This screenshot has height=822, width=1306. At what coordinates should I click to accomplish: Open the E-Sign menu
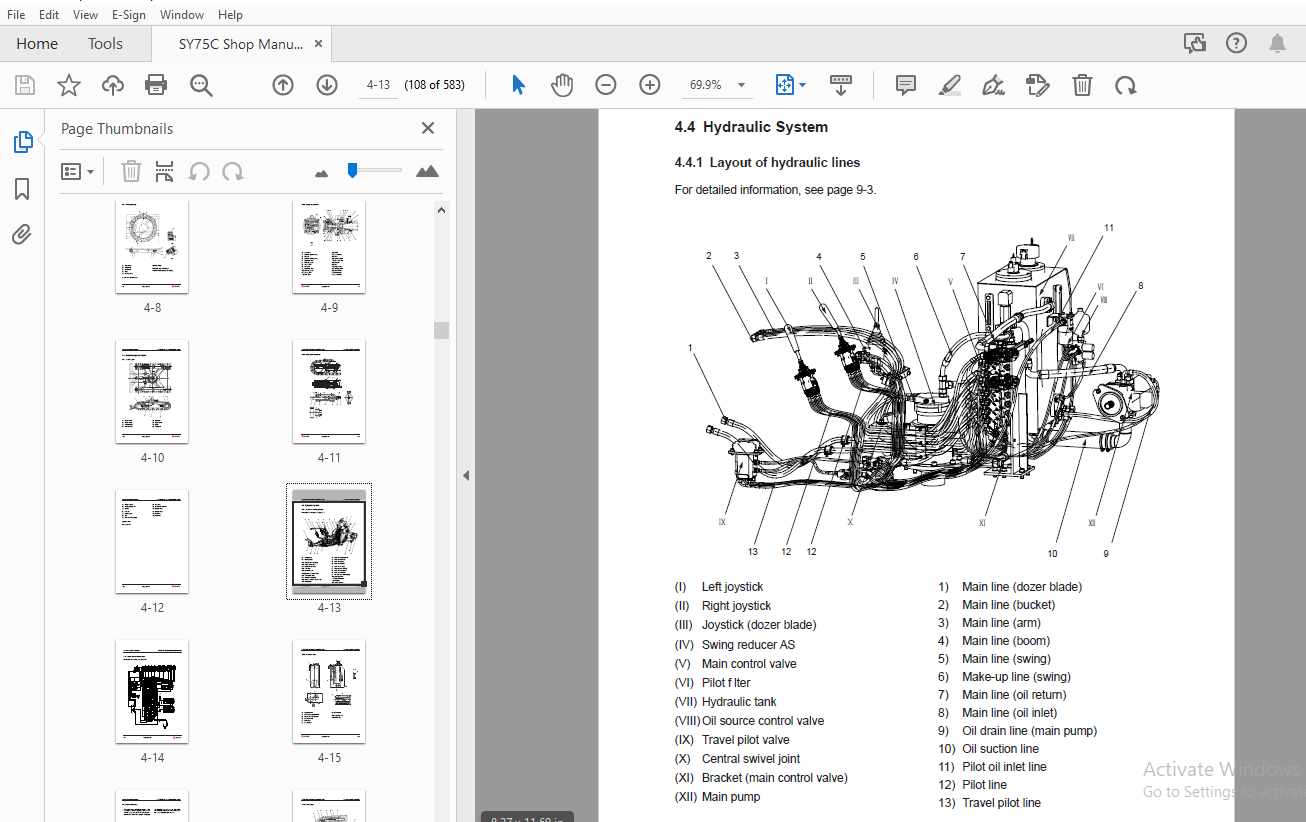(x=129, y=15)
